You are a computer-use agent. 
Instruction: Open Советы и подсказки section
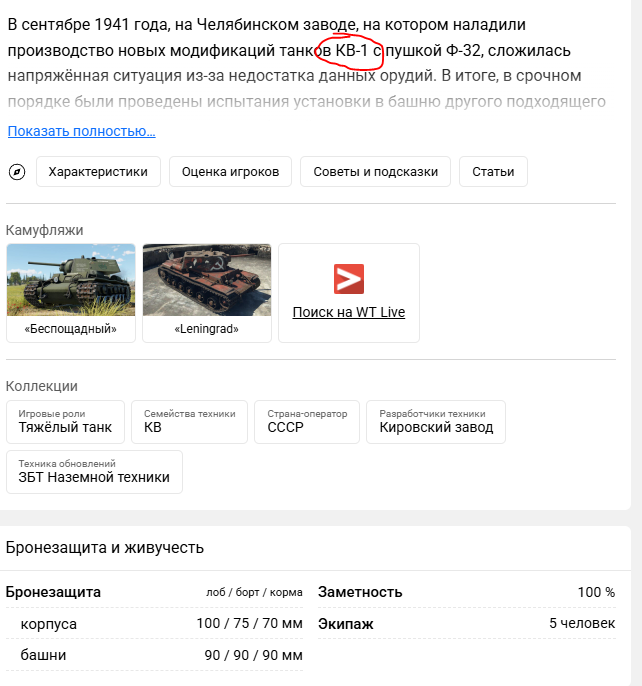(375, 172)
